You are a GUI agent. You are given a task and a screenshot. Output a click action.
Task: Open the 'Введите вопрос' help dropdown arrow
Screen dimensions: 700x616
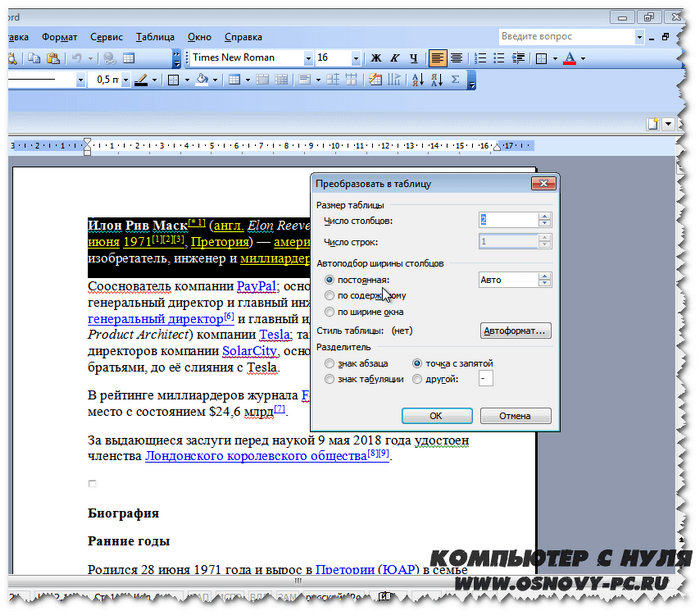[x=639, y=37]
